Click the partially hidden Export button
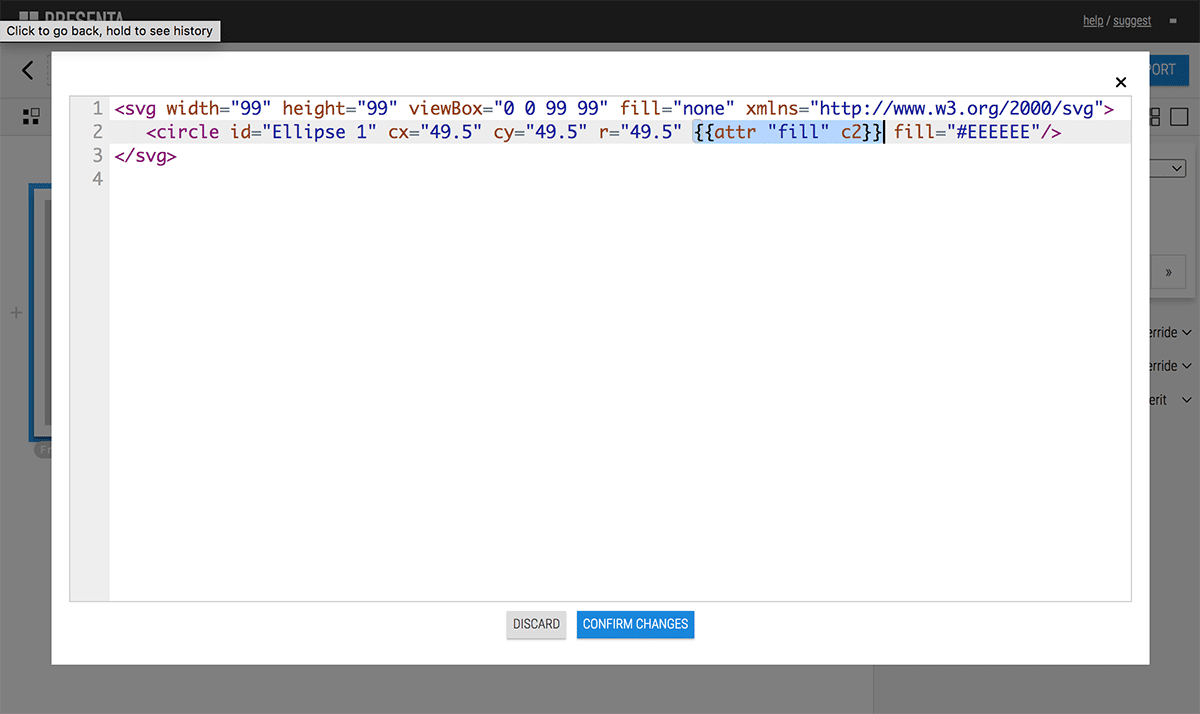1200x714 pixels. [x=1168, y=70]
